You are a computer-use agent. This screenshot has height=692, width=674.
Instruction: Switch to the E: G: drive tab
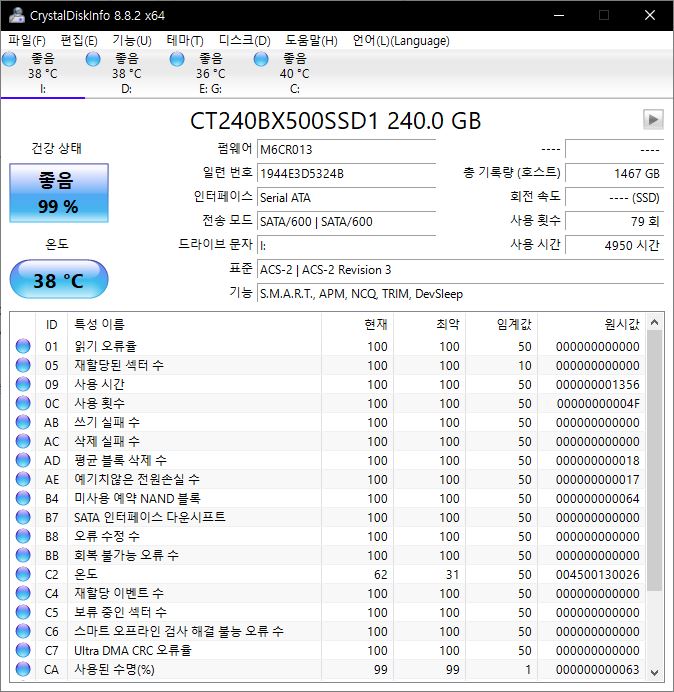[x=211, y=73]
